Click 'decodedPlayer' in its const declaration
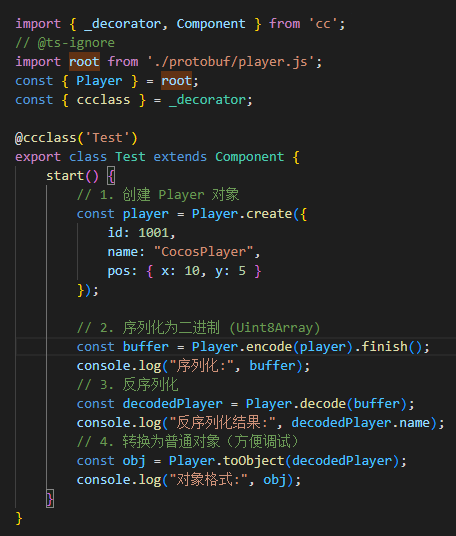This screenshot has height=536, width=456. tap(173, 404)
